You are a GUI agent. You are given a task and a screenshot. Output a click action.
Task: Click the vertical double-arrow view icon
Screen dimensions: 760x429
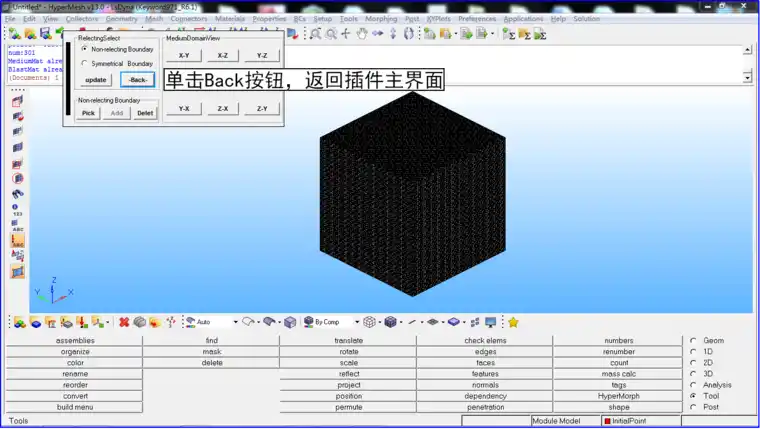coord(393,33)
